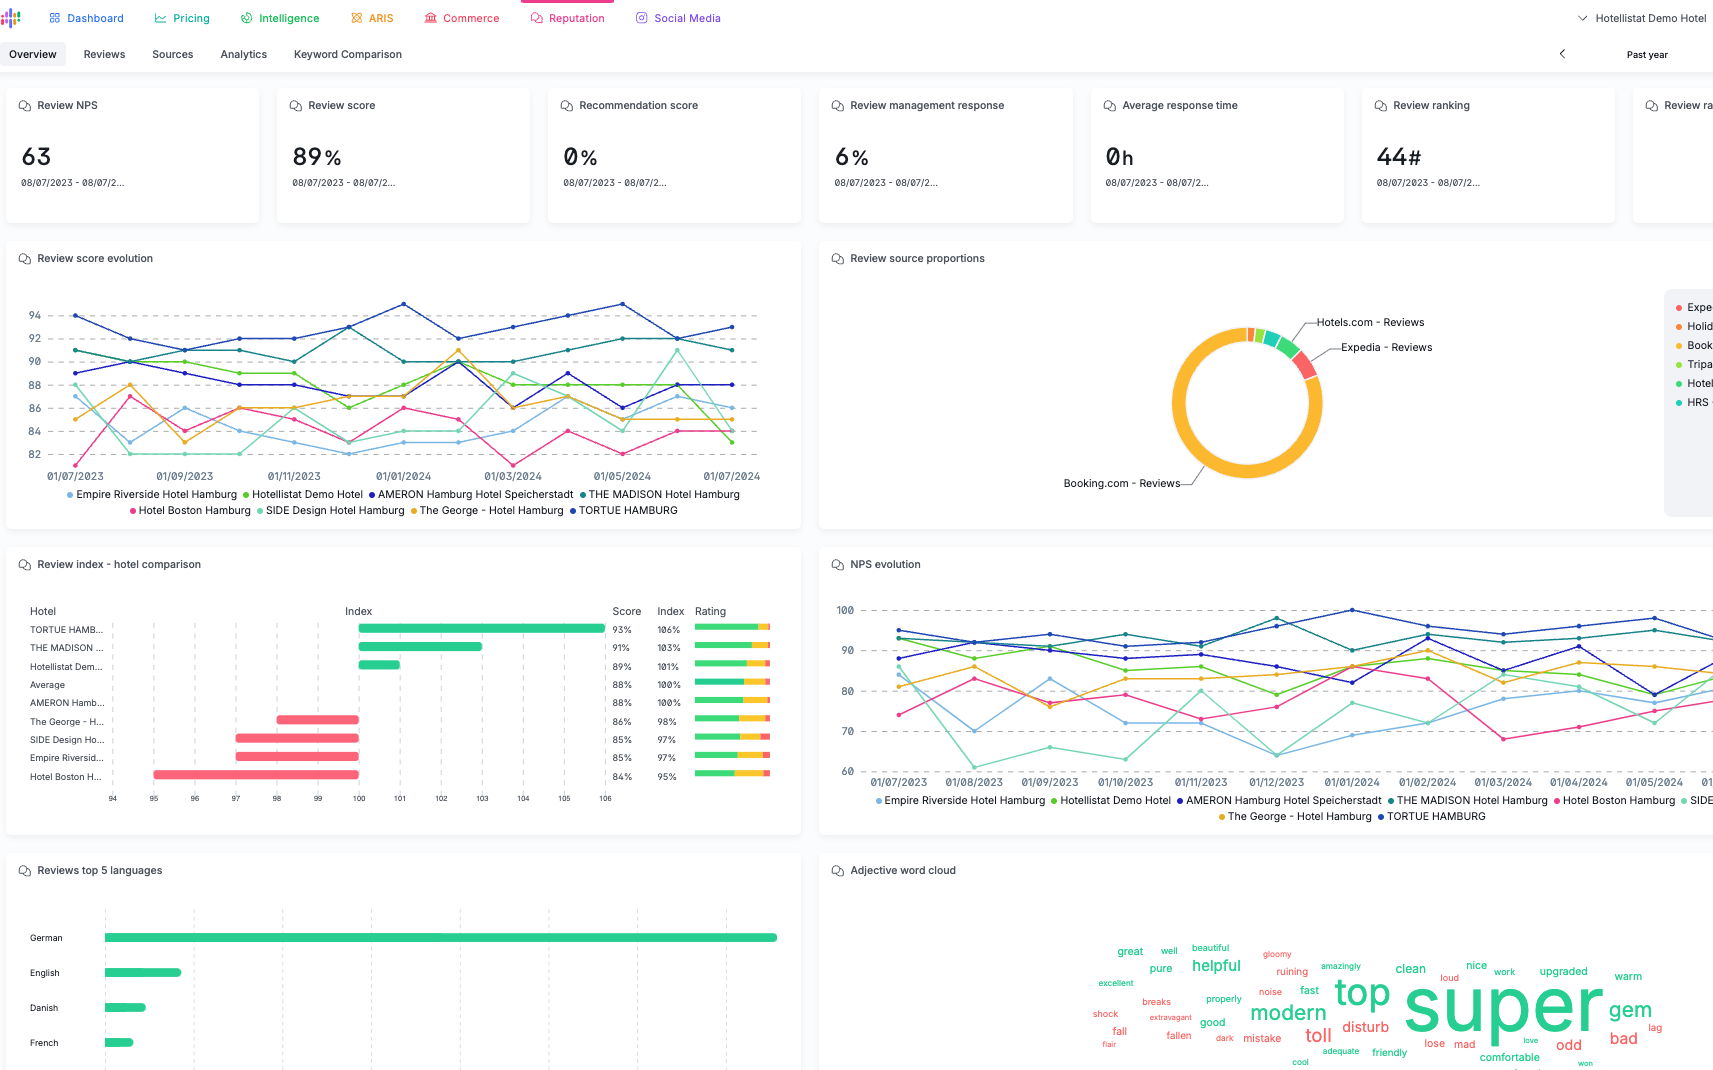This screenshot has width=1713, height=1070.
Task: Expand the Hotellistat Demo Hotel selector
Action: click(x=1642, y=18)
